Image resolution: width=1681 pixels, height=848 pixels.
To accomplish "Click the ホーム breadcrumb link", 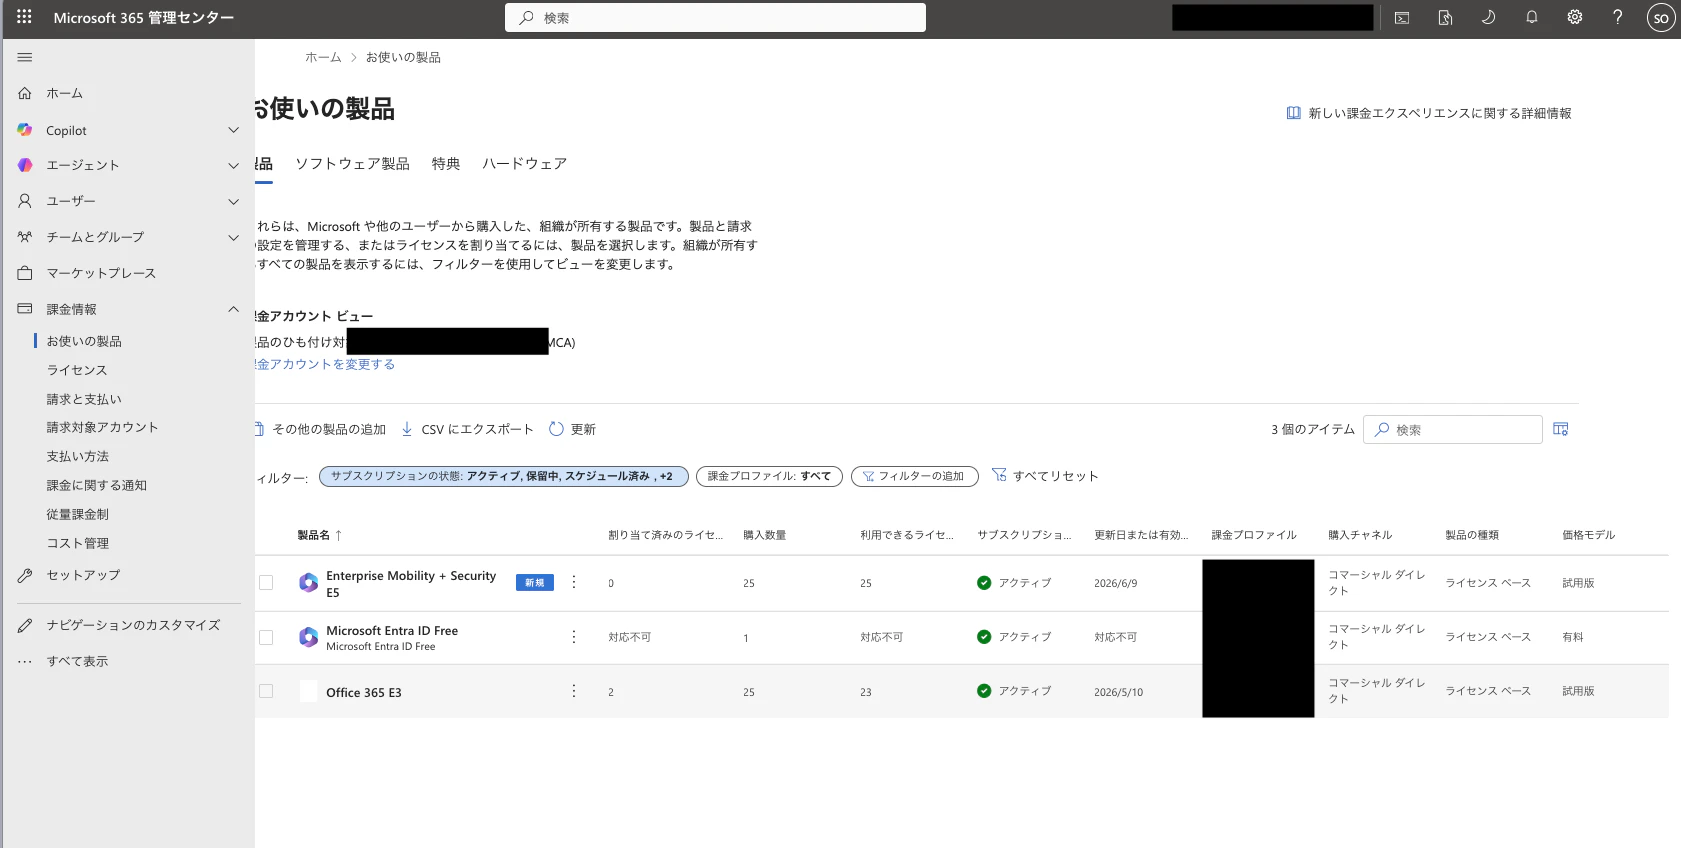I will [323, 57].
